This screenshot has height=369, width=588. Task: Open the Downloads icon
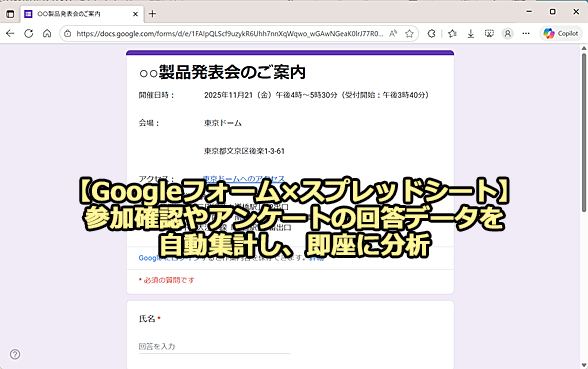[471, 34]
